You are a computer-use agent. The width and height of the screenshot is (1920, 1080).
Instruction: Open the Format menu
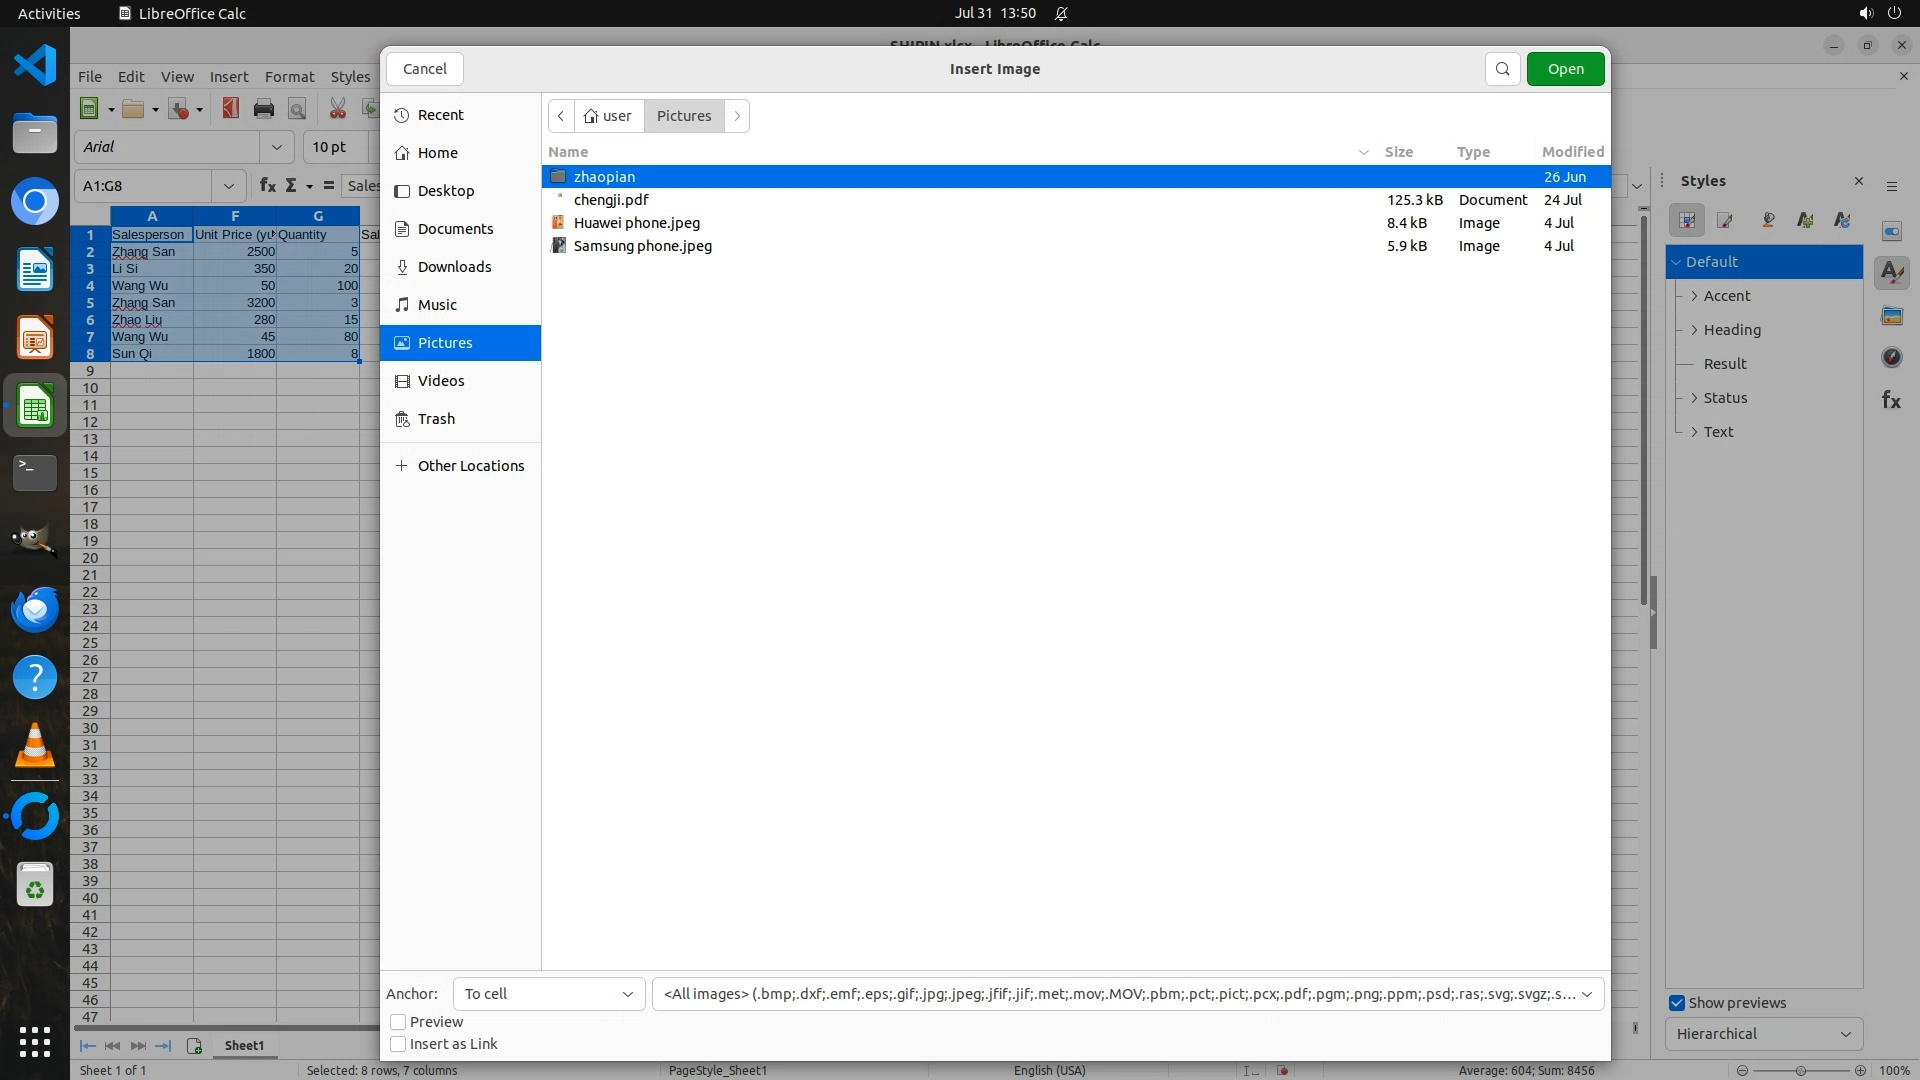(289, 77)
